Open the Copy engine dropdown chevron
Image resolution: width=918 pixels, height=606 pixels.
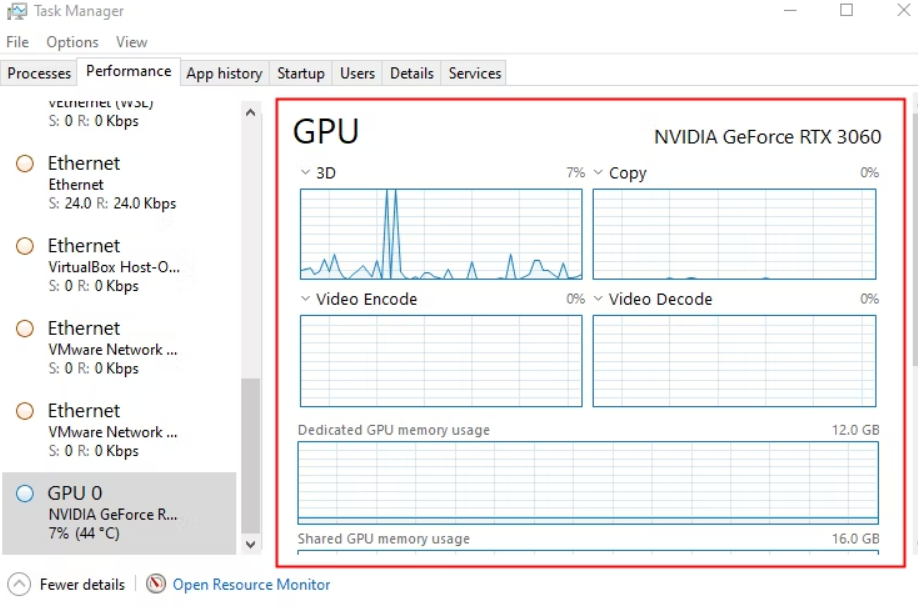point(598,172)
